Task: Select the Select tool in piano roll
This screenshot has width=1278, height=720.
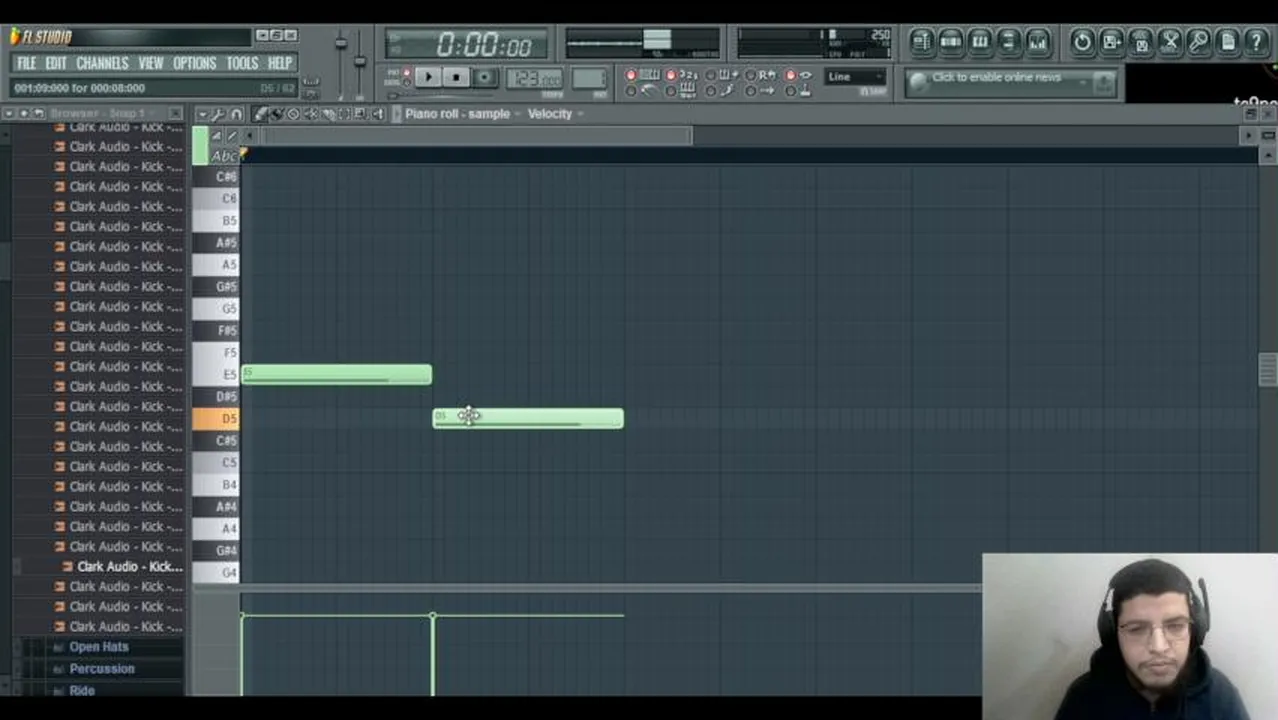Action: [344, 114]
